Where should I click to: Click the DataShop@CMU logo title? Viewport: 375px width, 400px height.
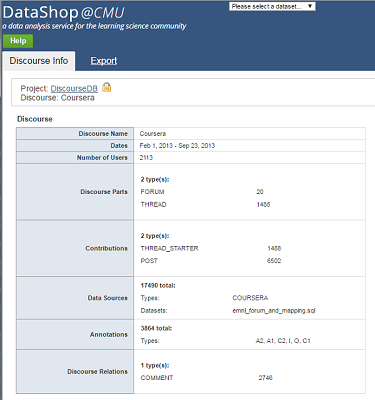point(63,13)
